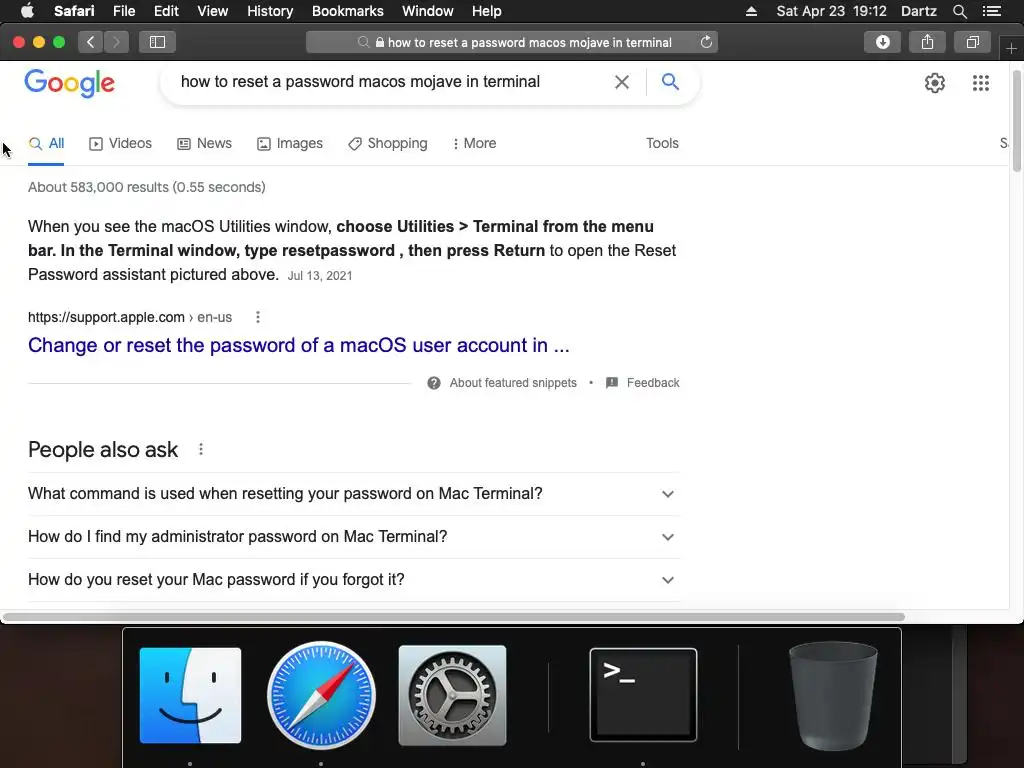The image size is (1024, 768).
Task: Open Notification Center list icon
Action: pyautogui.click(x=991, y=11)
